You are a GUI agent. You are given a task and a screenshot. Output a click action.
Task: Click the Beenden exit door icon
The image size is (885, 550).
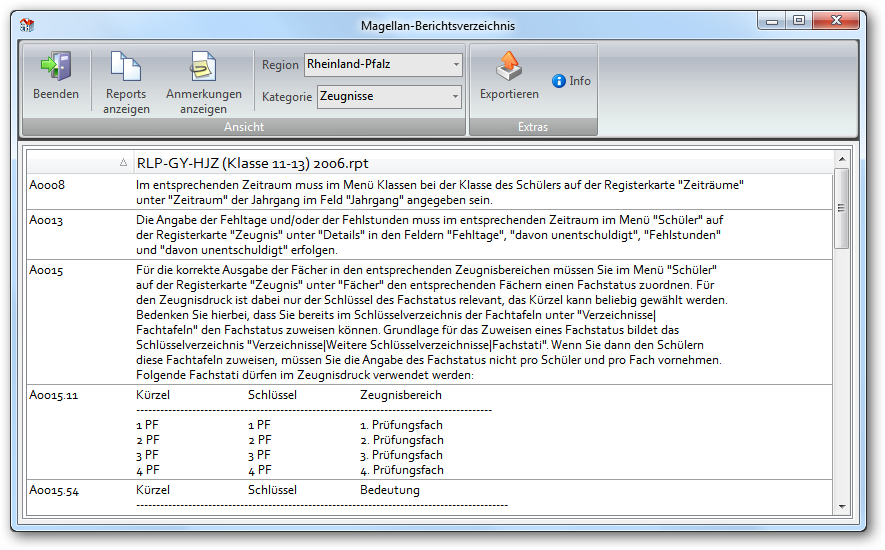point(56,66)
